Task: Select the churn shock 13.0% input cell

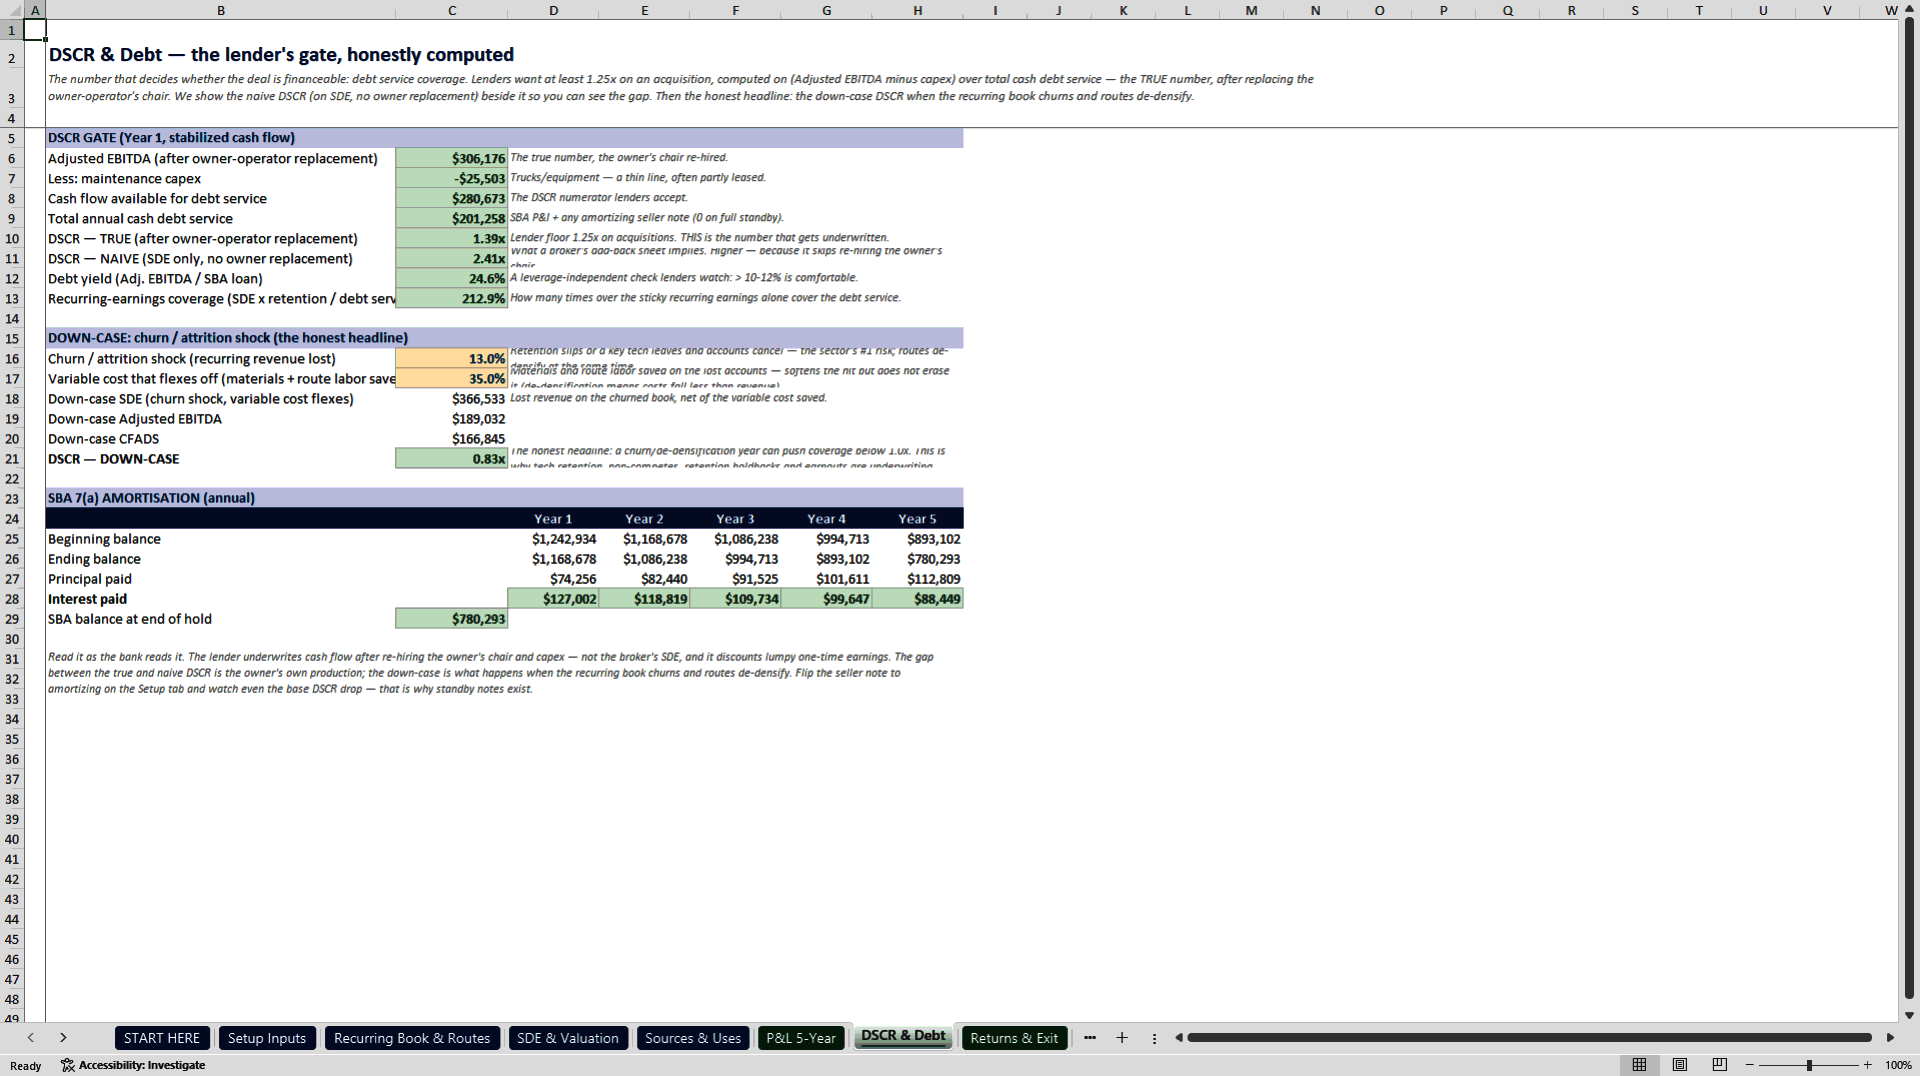Action: 452,359
